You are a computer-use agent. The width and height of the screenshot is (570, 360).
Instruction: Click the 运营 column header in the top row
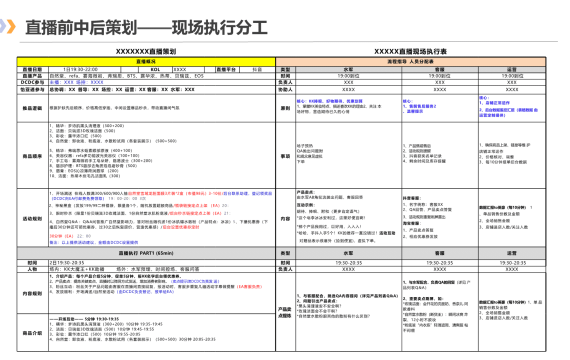point(512,69)
